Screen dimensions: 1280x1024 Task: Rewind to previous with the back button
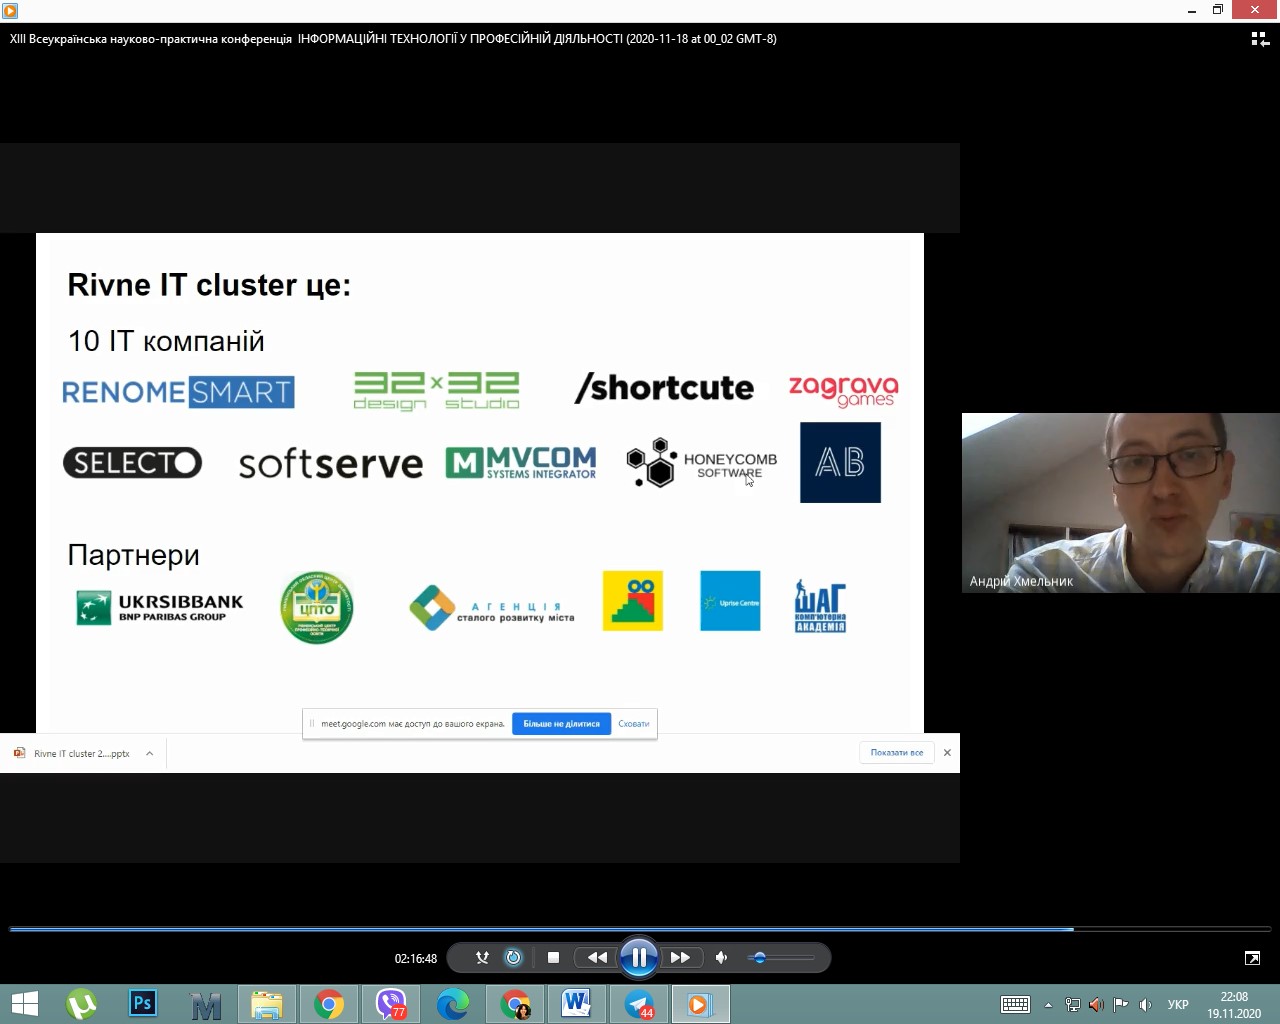[x=597, y=958]
